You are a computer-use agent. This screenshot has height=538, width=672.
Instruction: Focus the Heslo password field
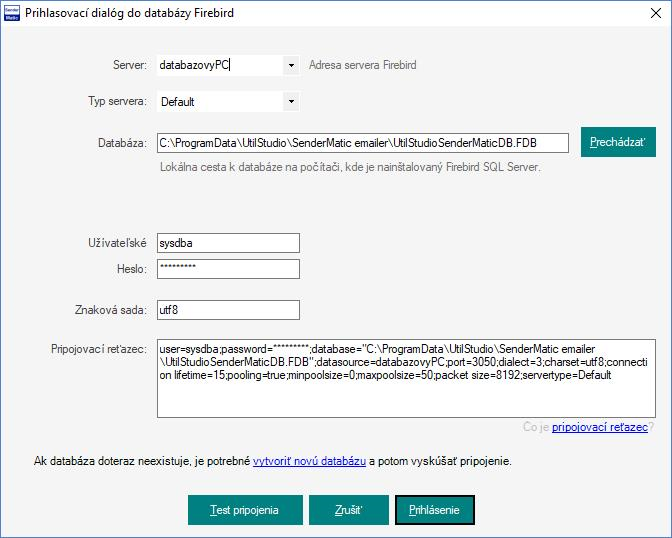click(228, 269)
